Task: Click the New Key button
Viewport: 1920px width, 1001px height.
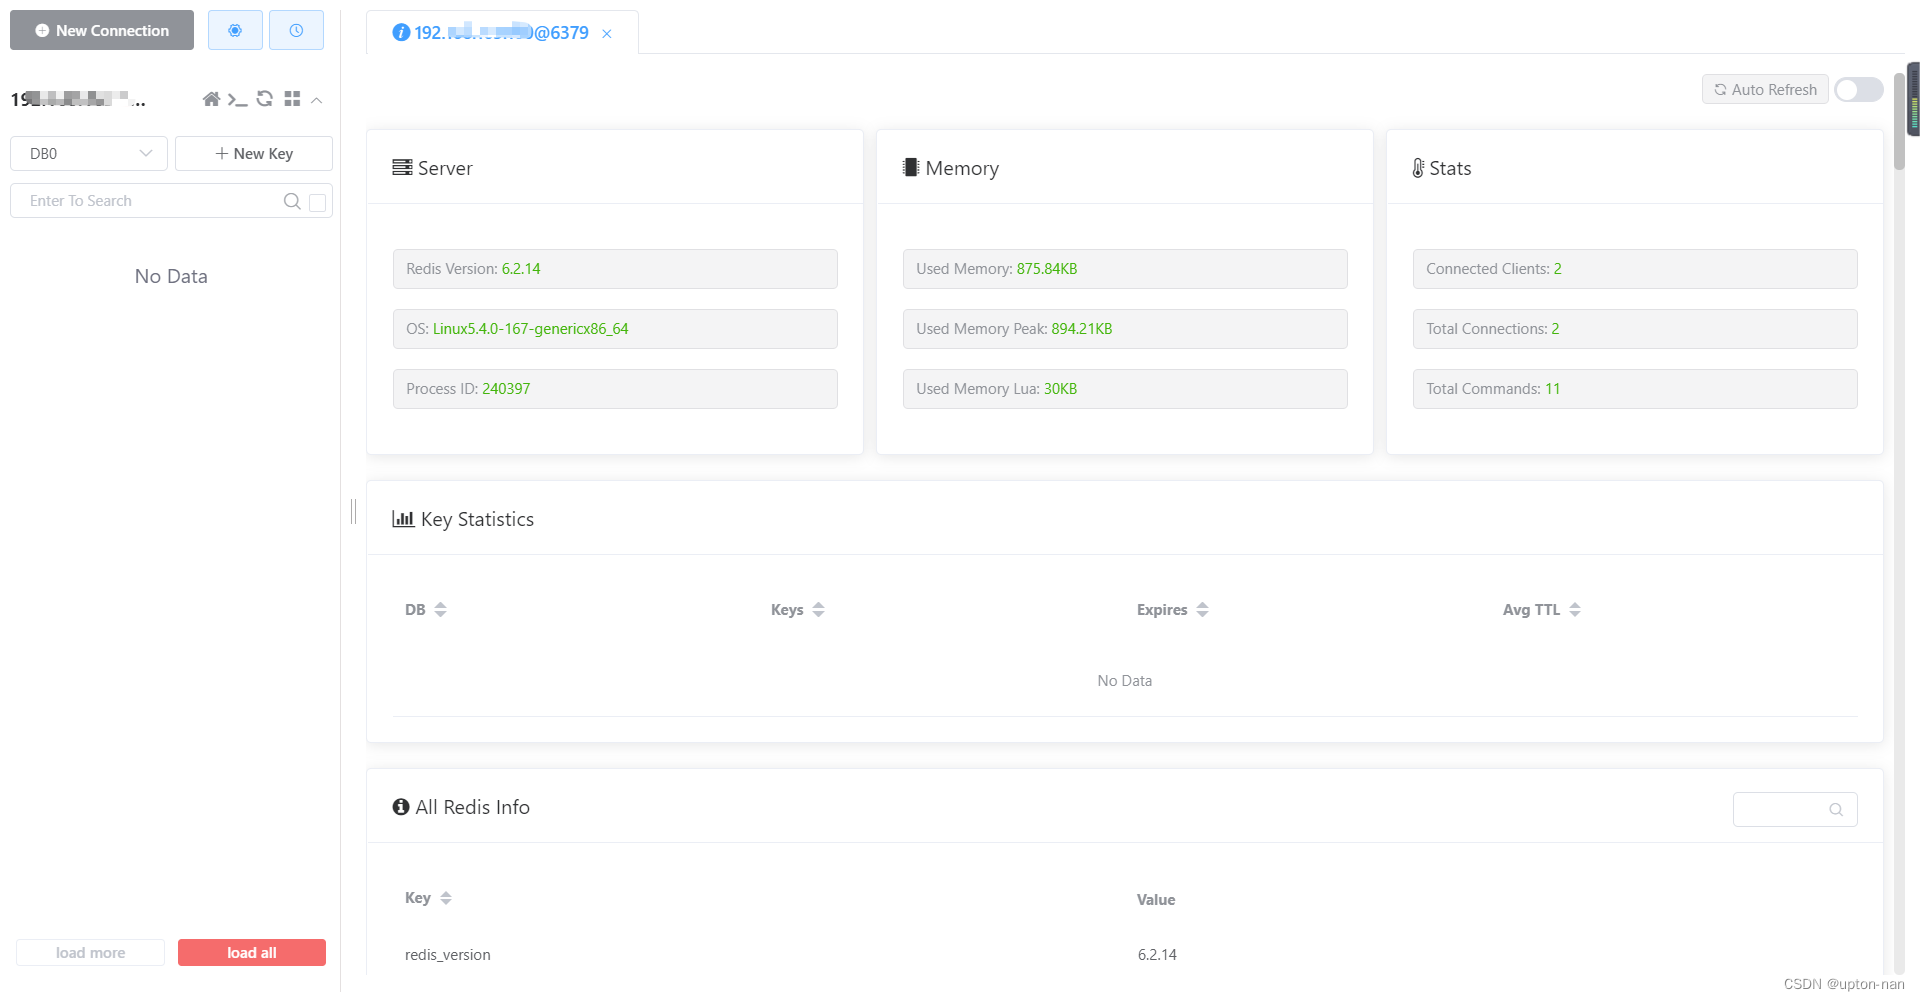Action: click(254, 153)
